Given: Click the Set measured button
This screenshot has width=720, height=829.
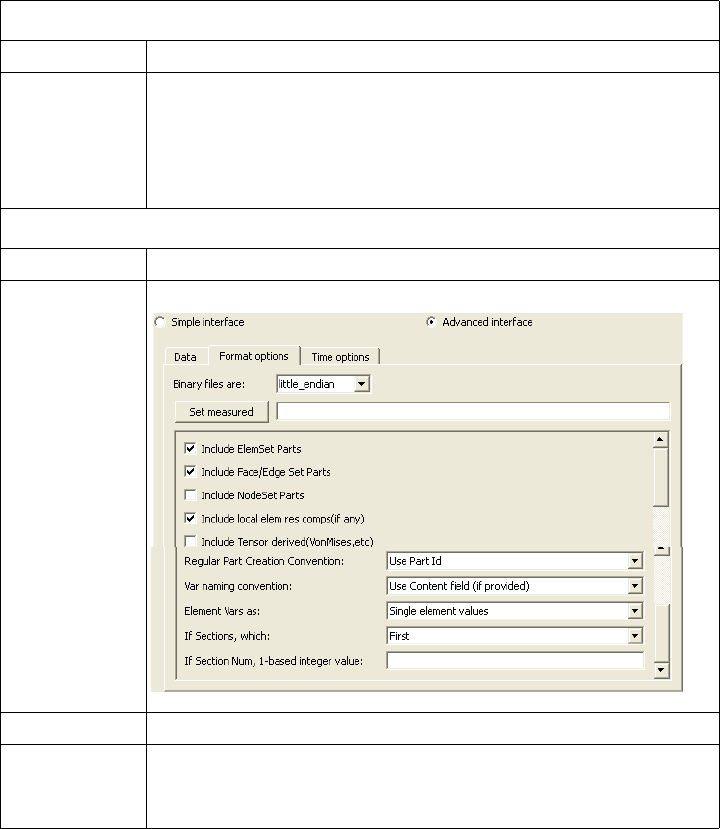Looking at the screenshot, I should (x=221, y=412).
